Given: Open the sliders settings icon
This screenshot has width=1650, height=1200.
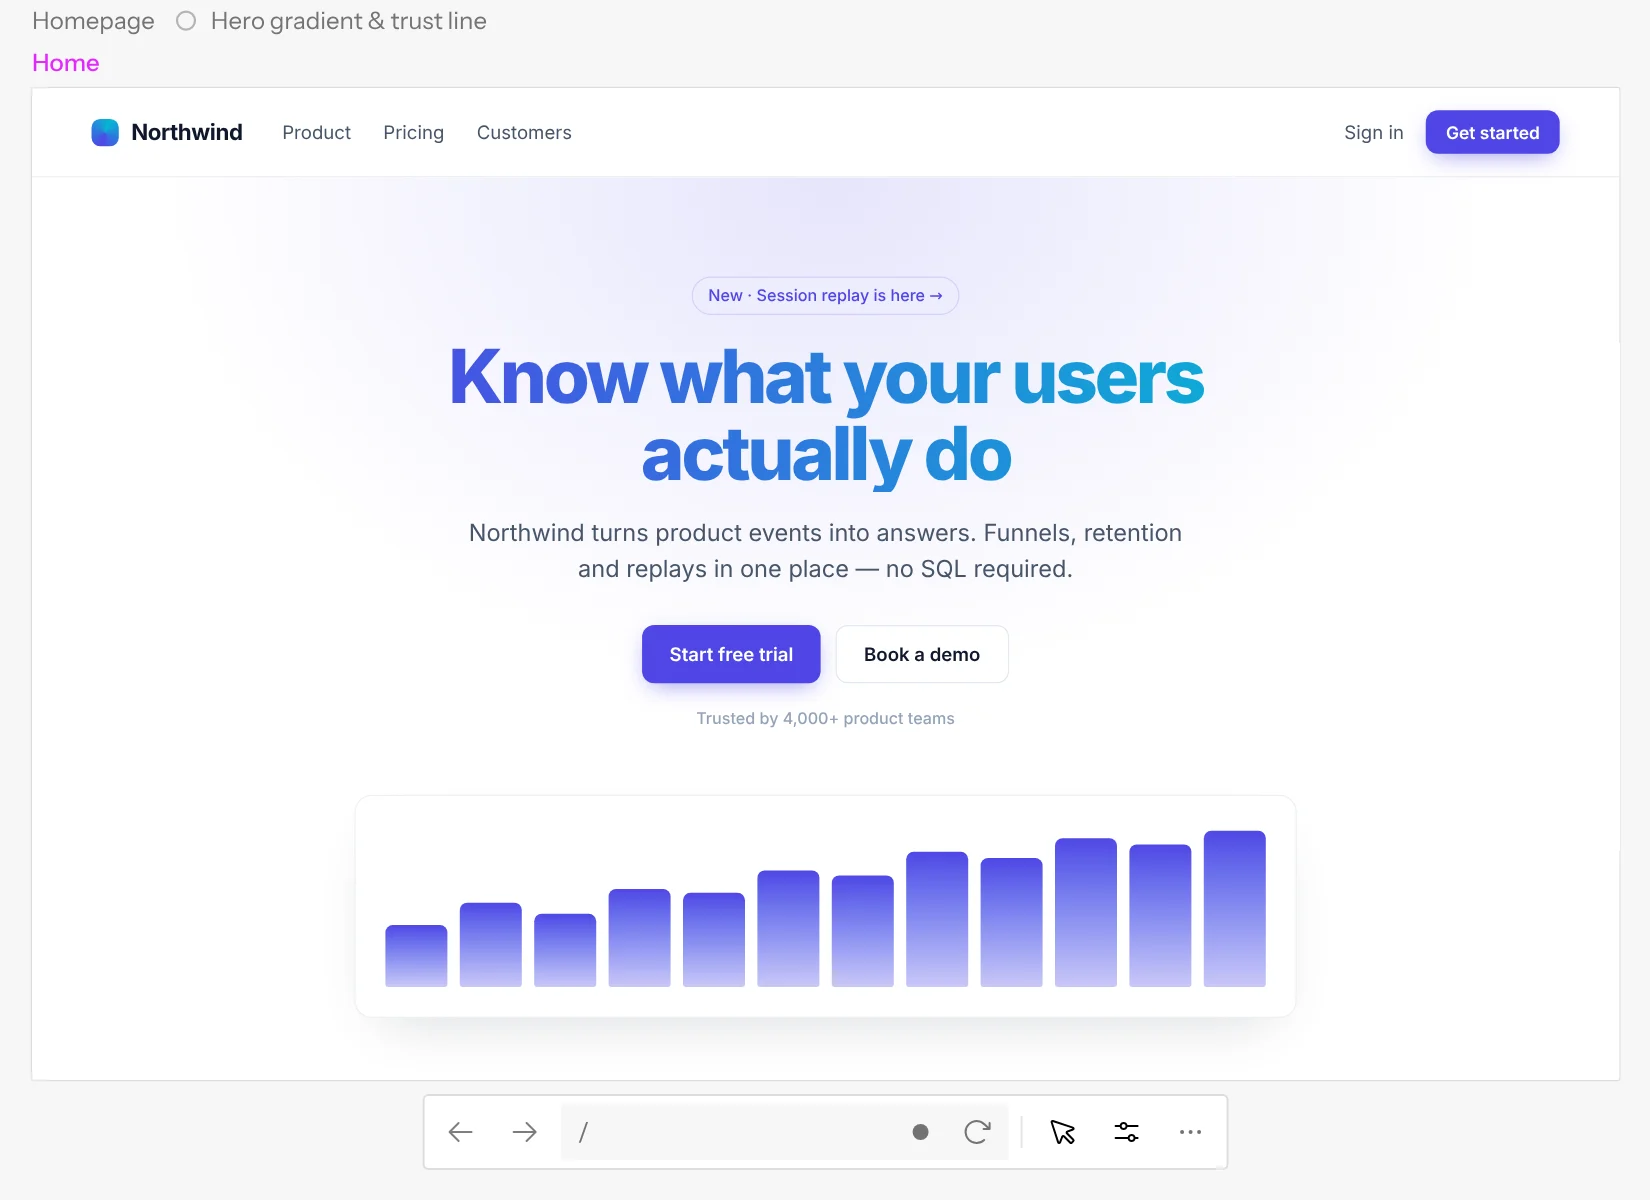Looking at the screenshot, I should 1126,1132.
